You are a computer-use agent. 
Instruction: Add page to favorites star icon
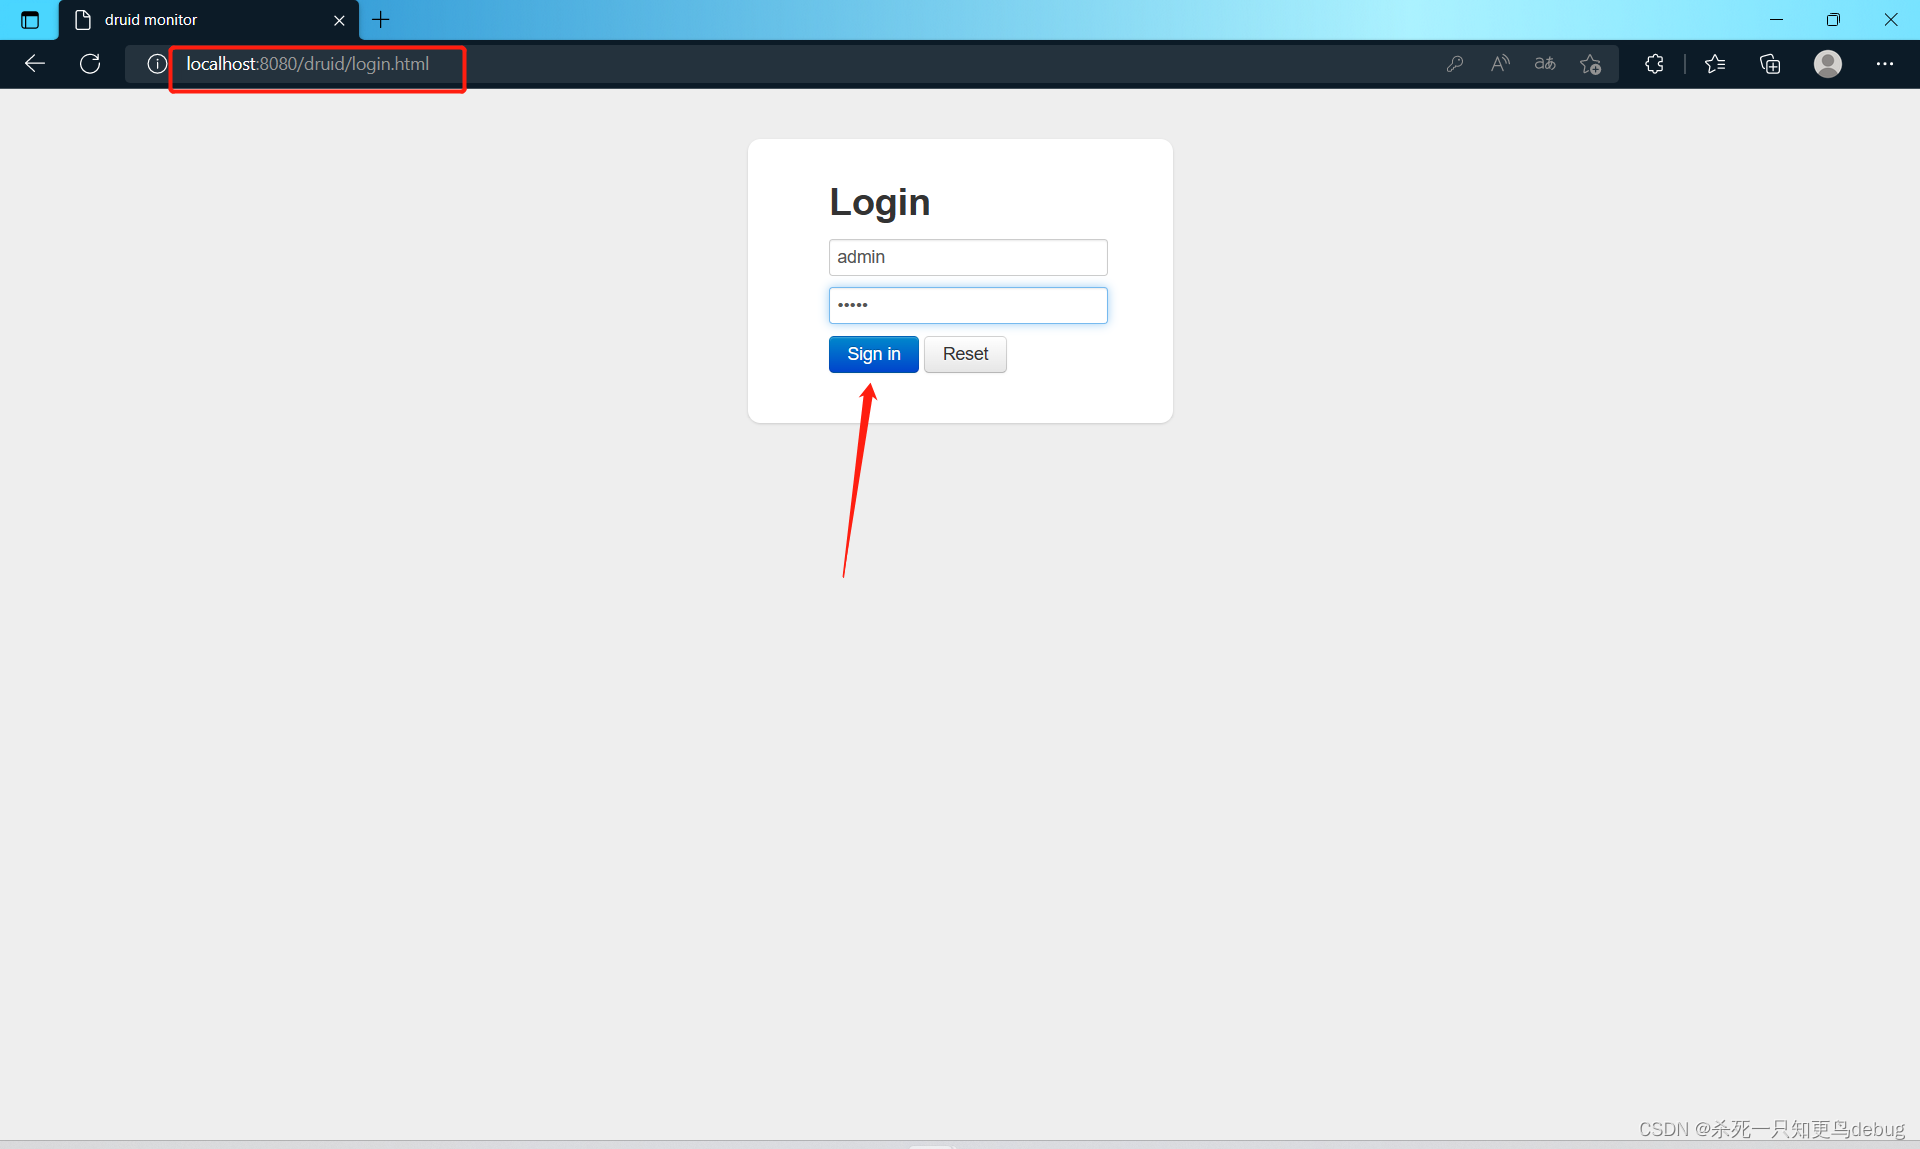1591,64
